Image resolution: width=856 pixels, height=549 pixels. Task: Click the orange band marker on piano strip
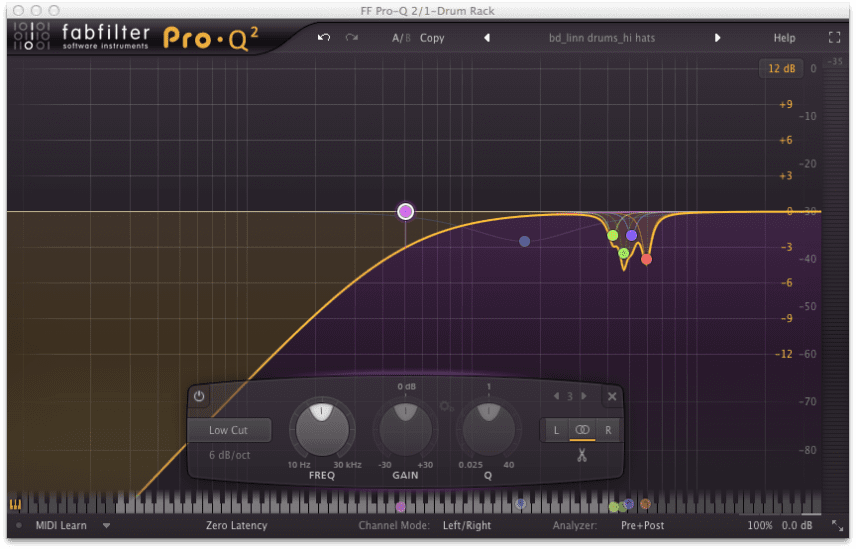tap(645, 504)
